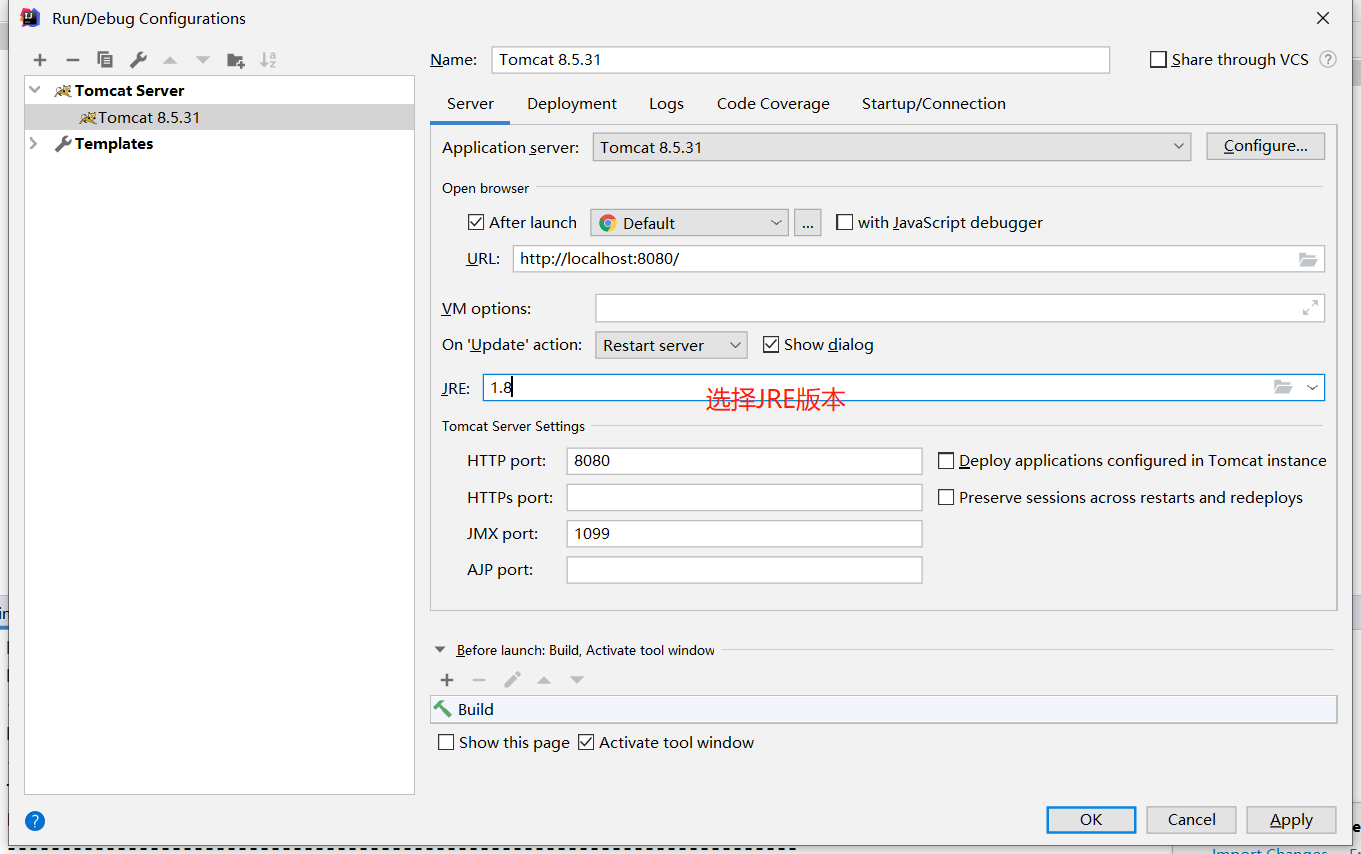The height and width of the screenshot is (854, 1361).
Task: Select the Build item in the Before launch list
Action: 884,709
